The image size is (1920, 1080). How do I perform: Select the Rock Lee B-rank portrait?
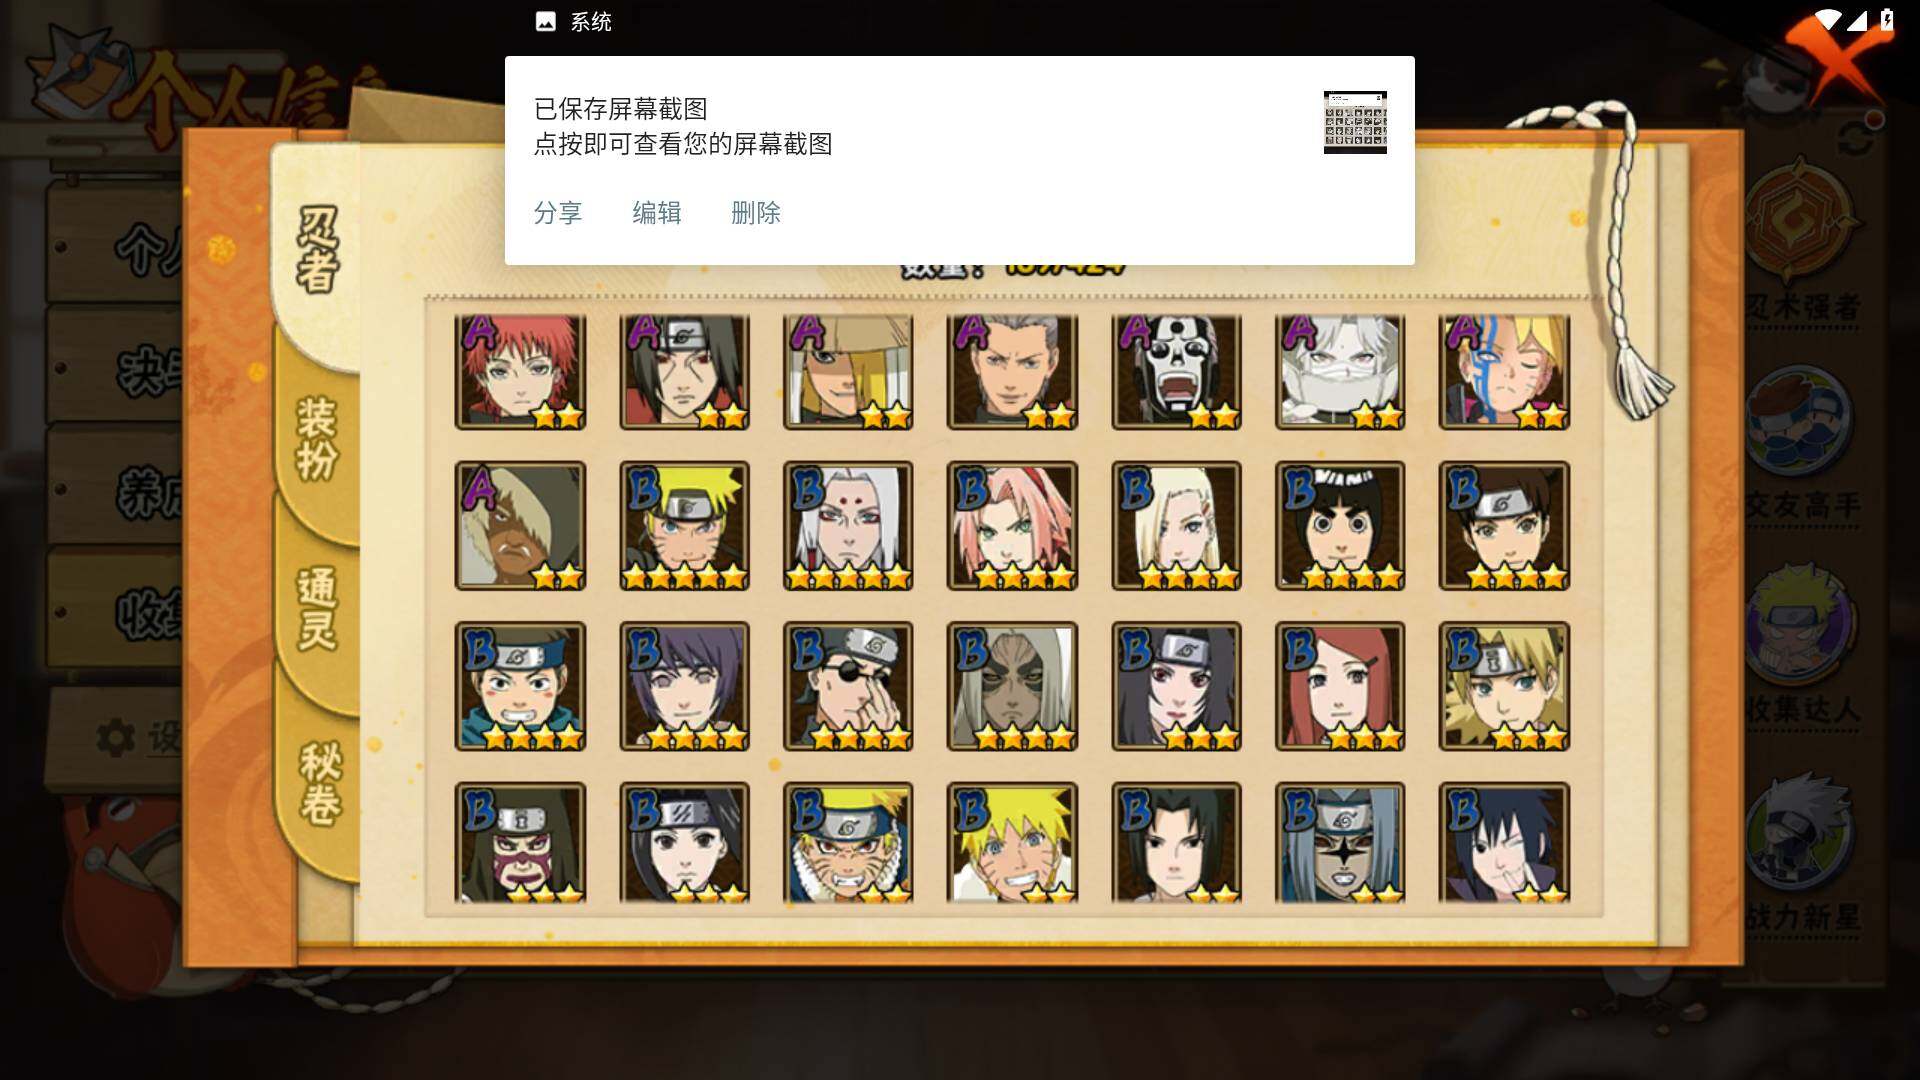1340,526
